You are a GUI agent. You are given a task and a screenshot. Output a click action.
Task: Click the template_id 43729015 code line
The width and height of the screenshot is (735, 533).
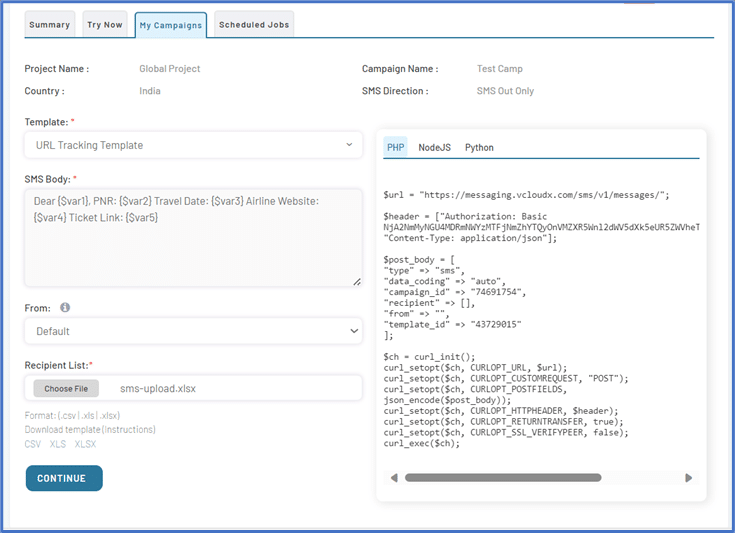(x=452, y=324)
